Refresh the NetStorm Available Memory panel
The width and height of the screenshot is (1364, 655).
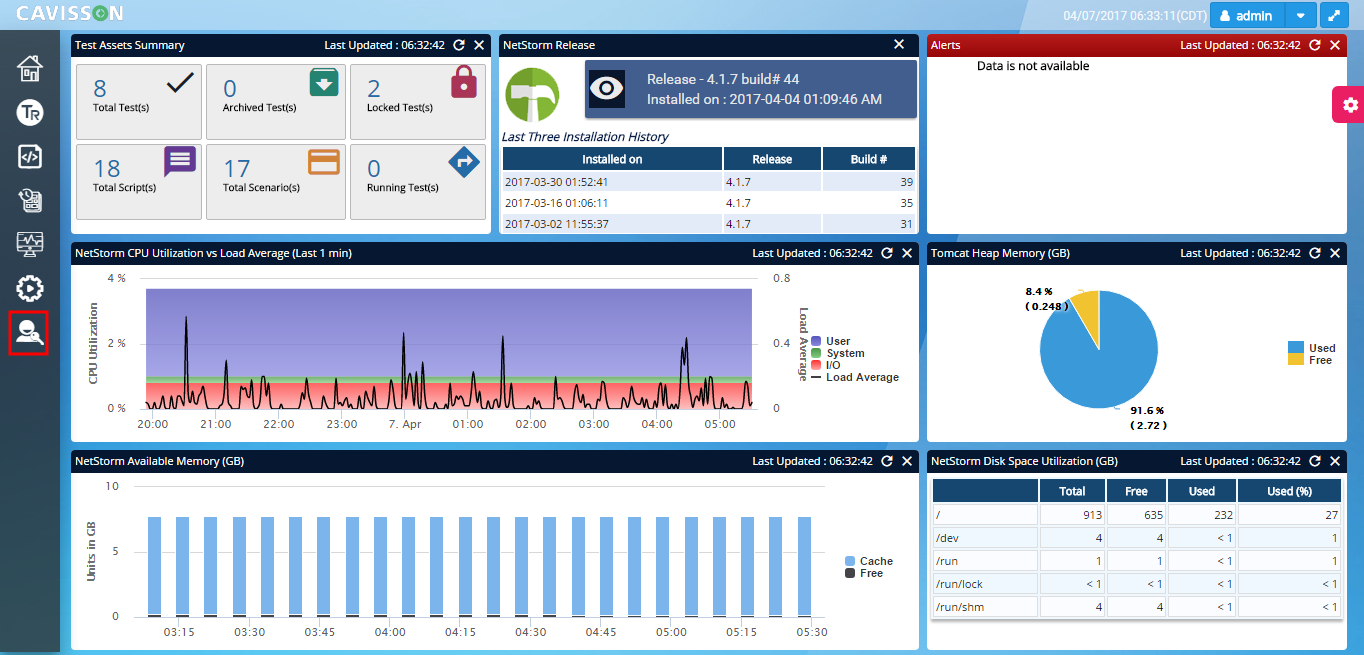pyautogui.click(x=887, y=461)
